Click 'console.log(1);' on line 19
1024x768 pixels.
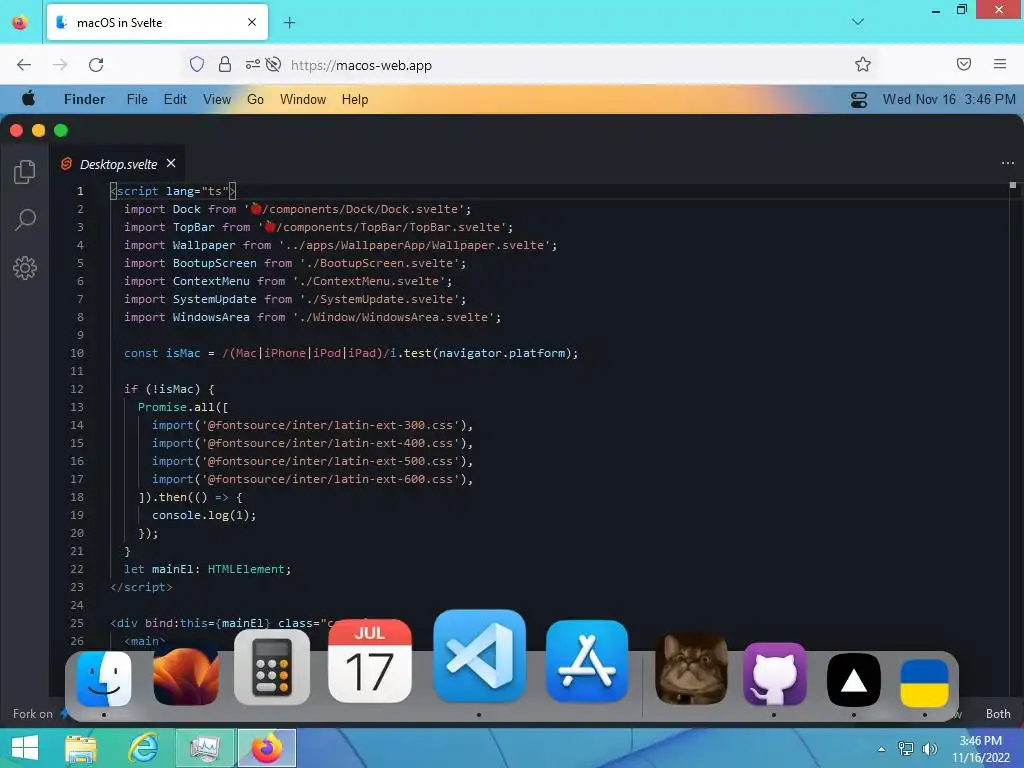pyautogui.click(x=204, y=515)
